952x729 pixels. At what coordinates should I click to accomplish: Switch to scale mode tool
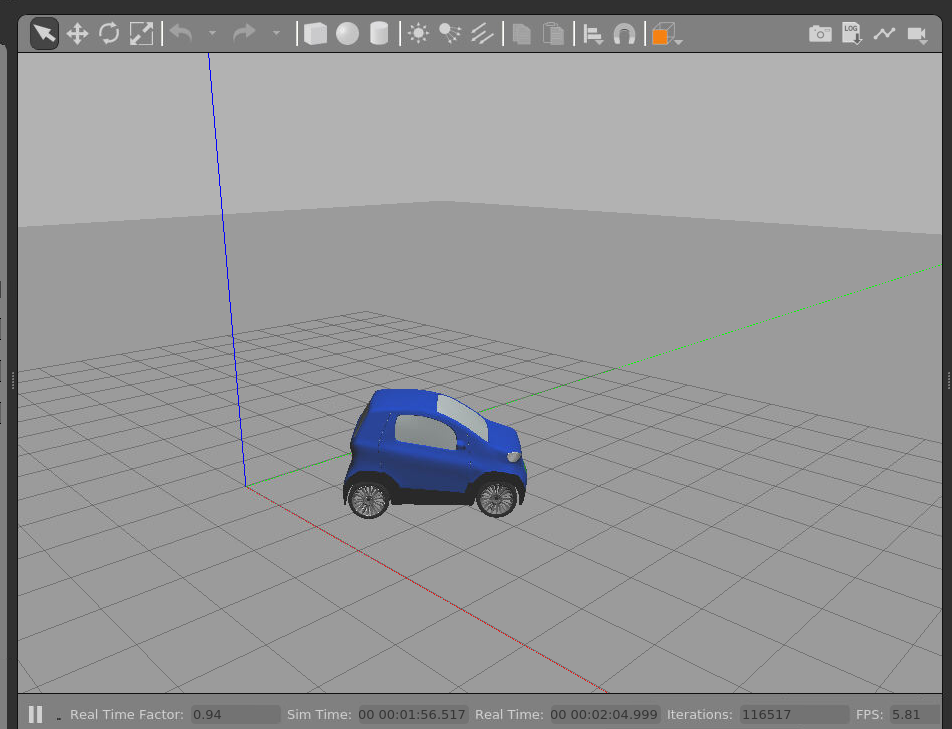141,33
